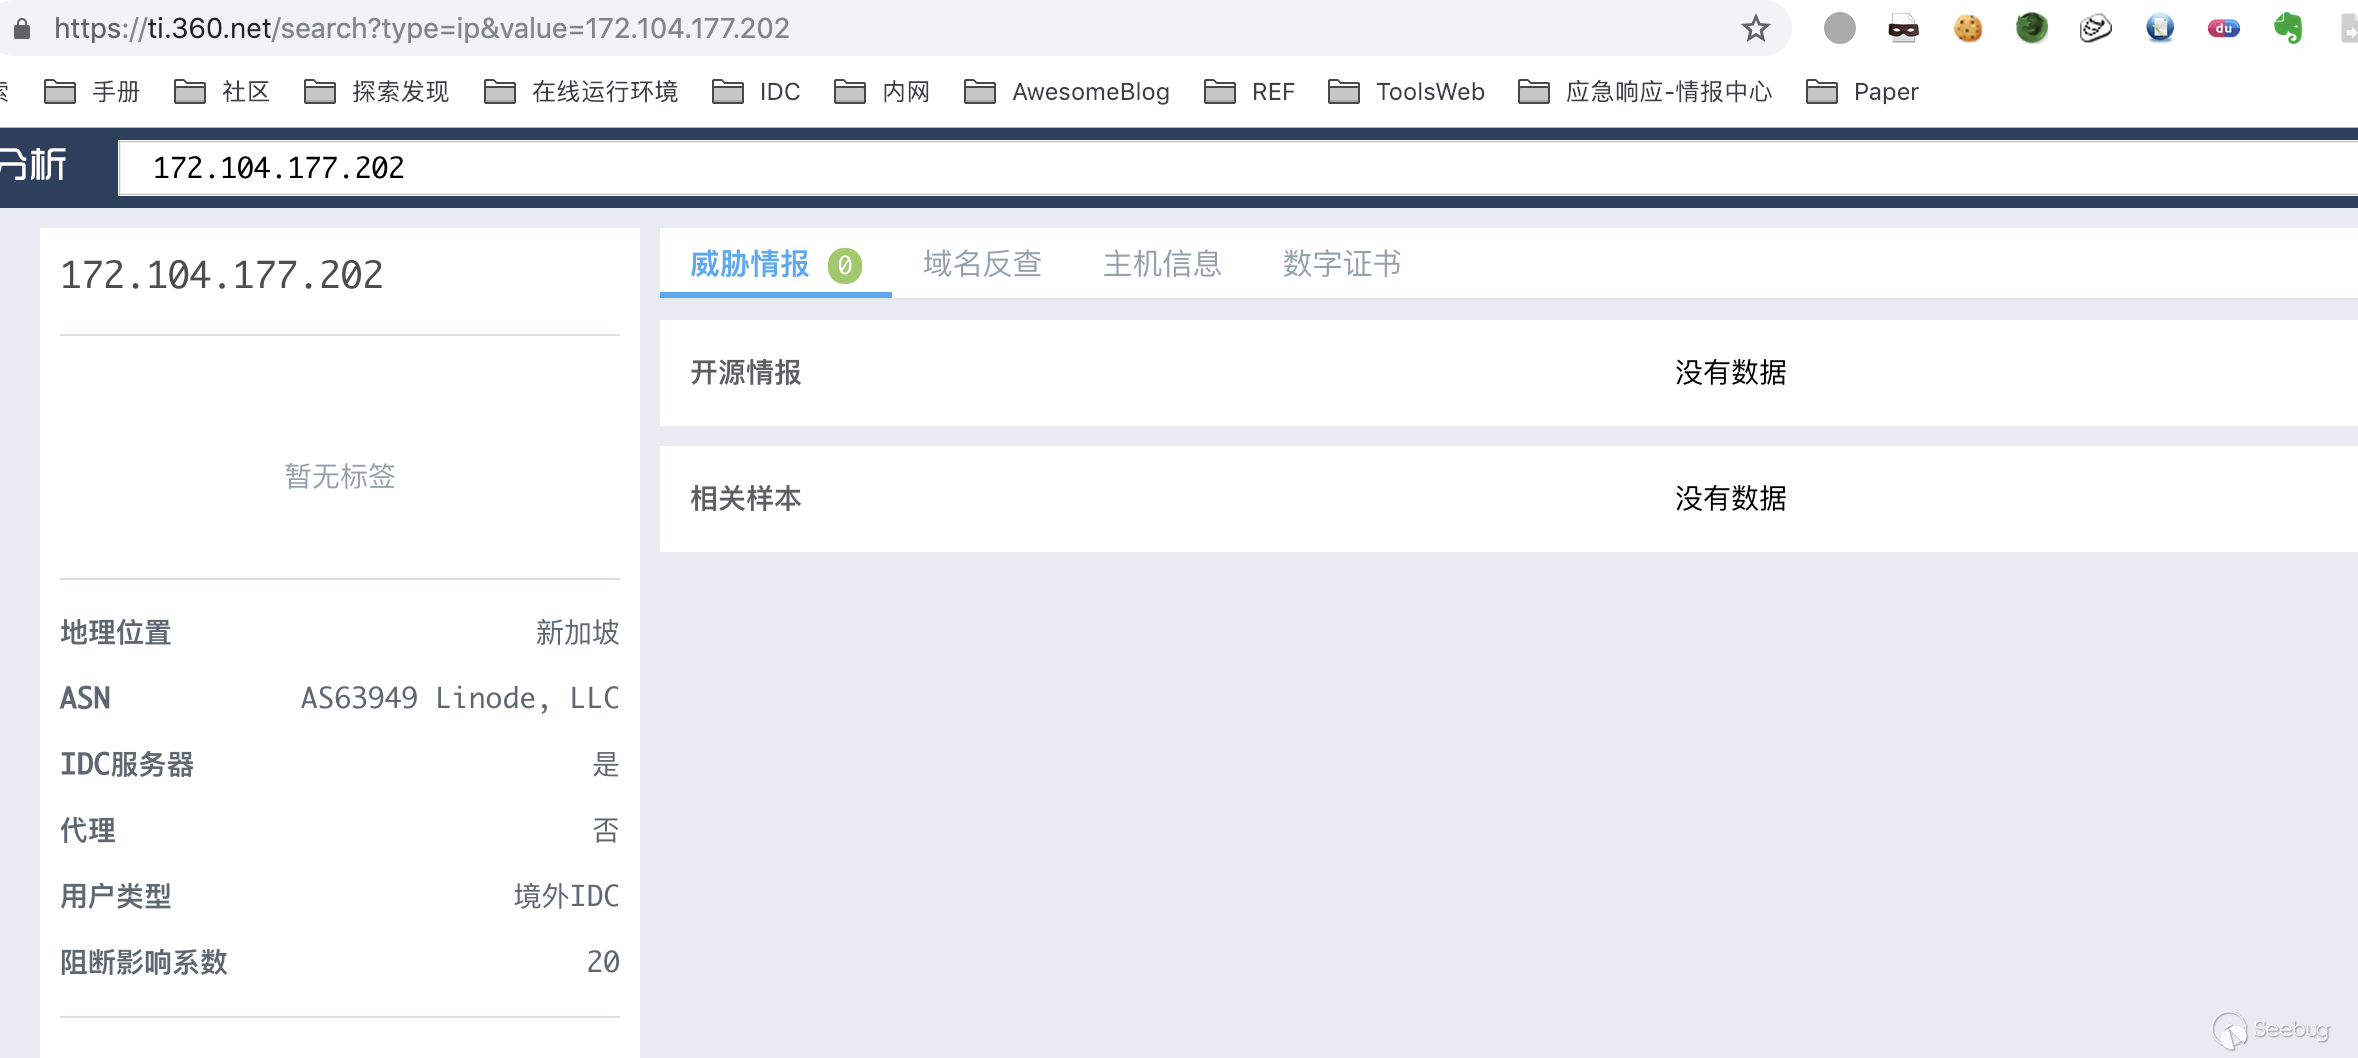2358x1058 pixels.
Task: Switch to the 数字证书 tab
Action: pyautogui.click(x=1342, y=264)
